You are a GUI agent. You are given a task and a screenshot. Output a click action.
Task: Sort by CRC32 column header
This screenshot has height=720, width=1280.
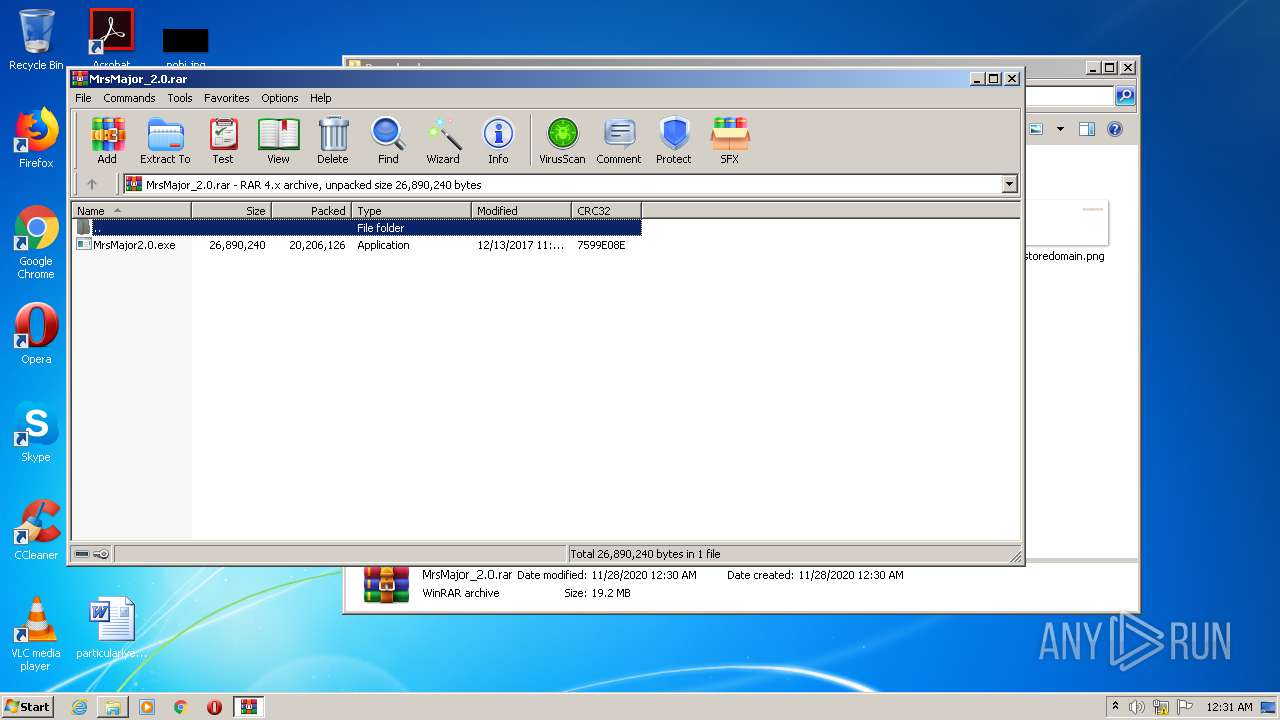[606, 210]
